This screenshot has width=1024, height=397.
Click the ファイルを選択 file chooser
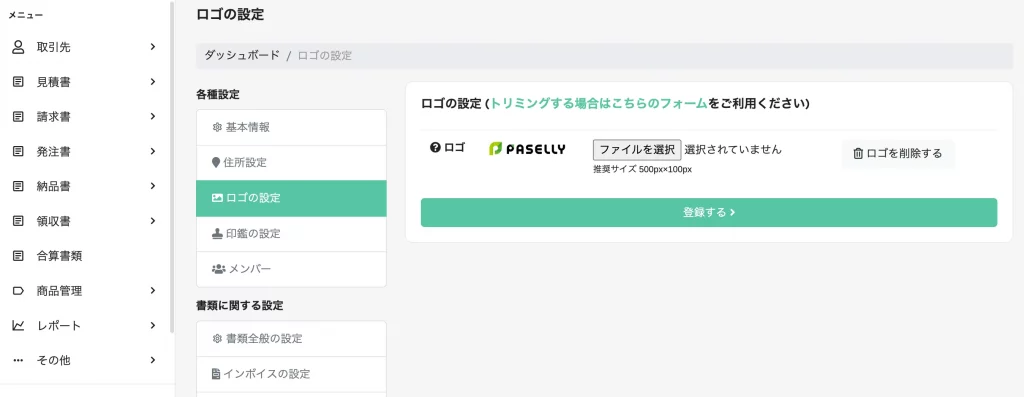(x=637, y=150)
